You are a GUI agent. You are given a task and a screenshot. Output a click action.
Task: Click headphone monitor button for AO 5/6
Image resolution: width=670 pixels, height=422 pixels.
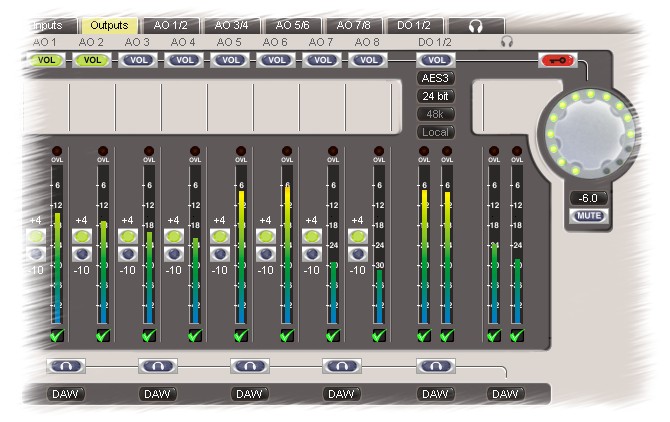pyautogui.click(x=250, y=366)
